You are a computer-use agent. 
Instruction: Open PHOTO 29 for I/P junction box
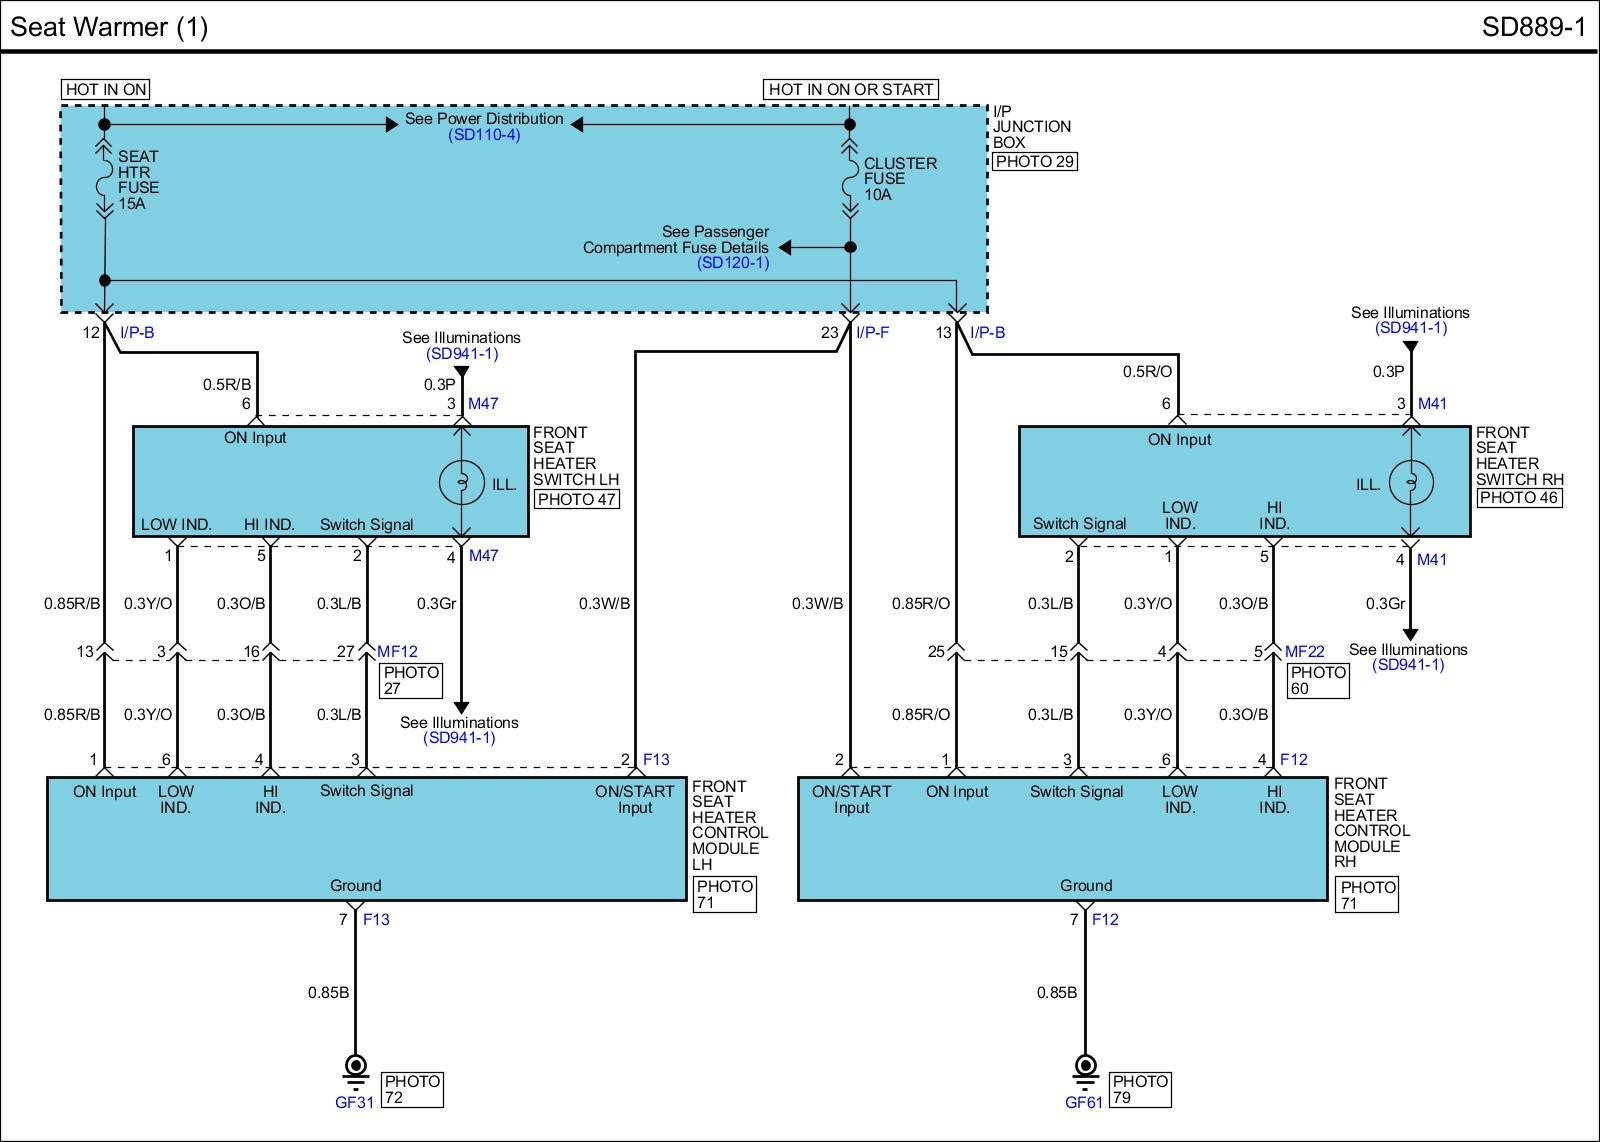(x=1035, y=162)
